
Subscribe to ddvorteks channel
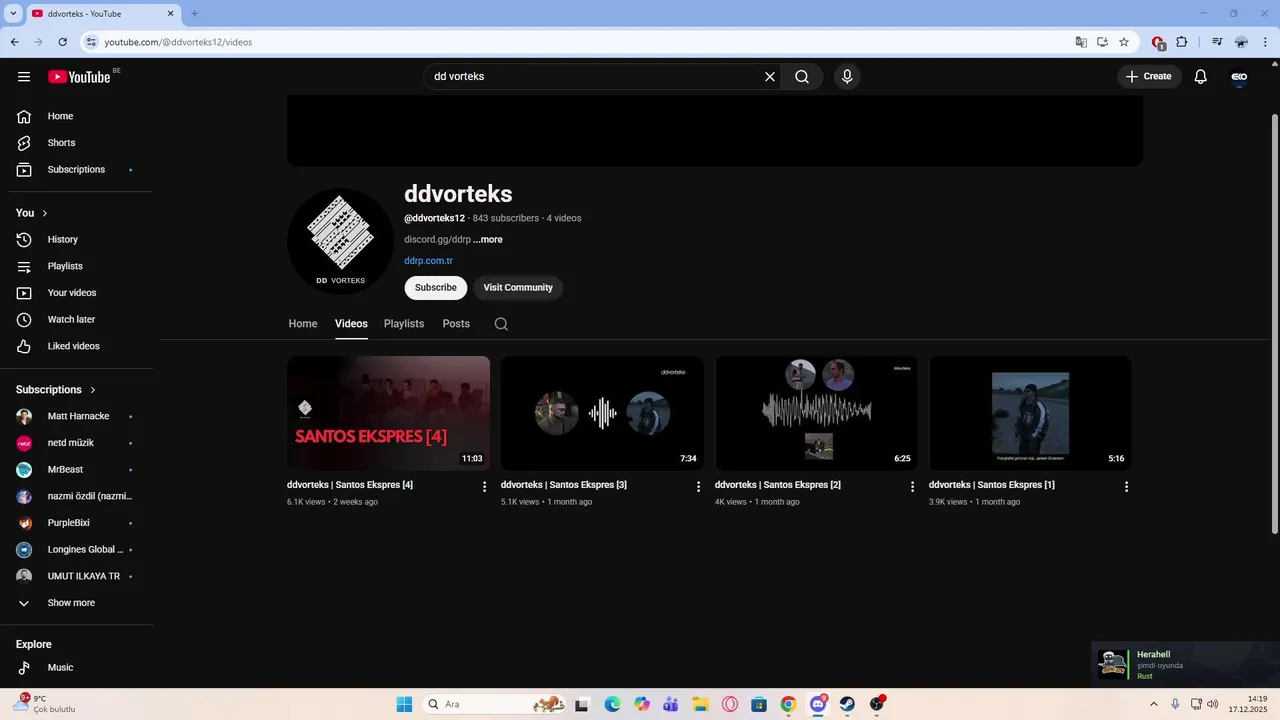tap(436, 288)
